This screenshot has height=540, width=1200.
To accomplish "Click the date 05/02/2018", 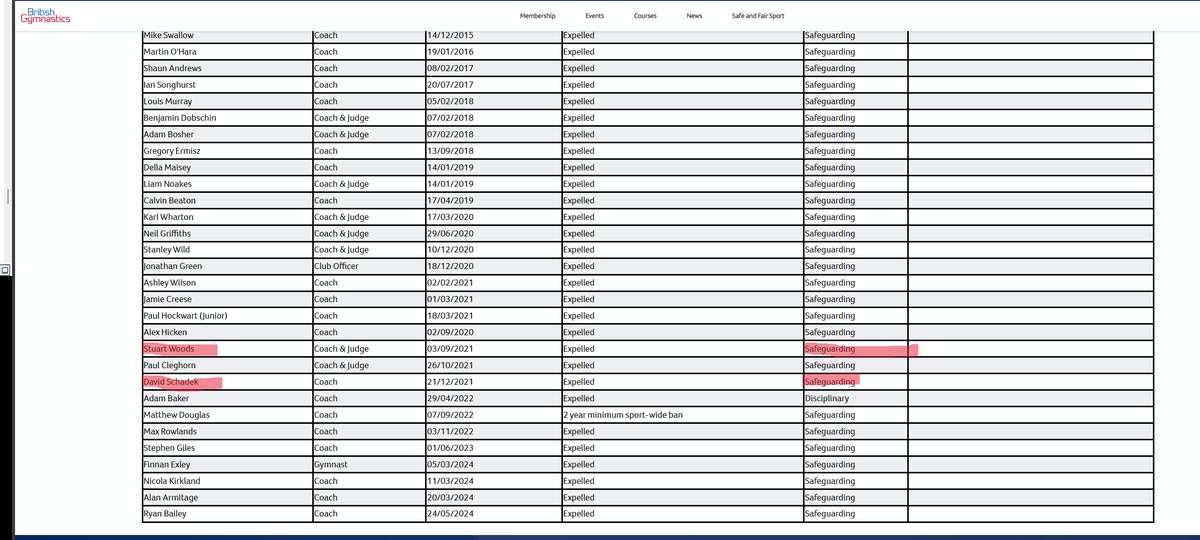I will [450, 101].
